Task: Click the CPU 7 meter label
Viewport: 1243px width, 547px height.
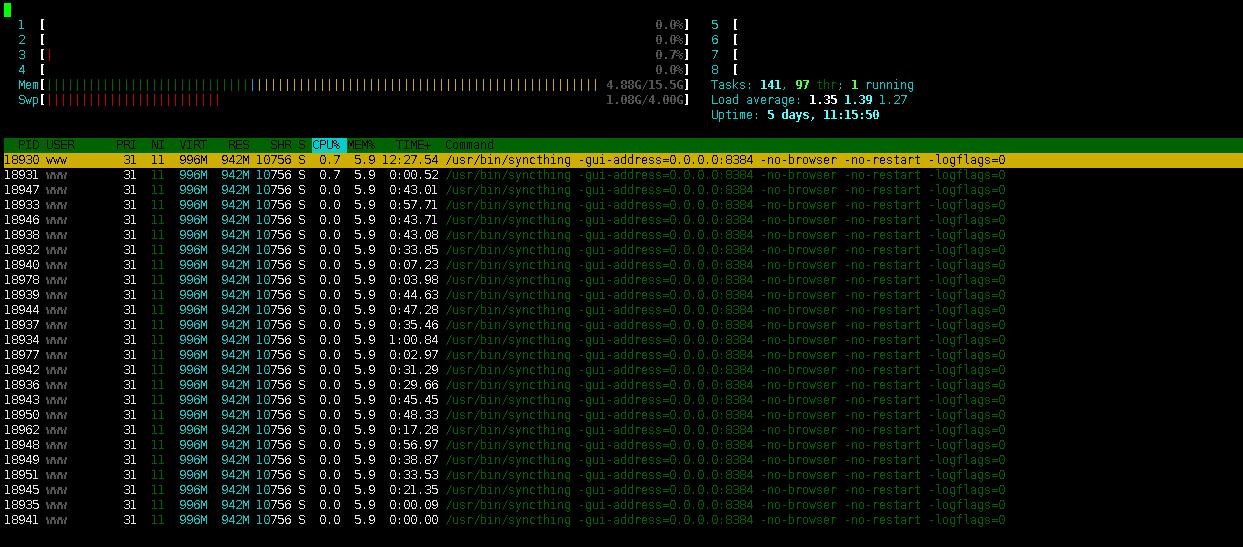Action: [x=715, y=54]
